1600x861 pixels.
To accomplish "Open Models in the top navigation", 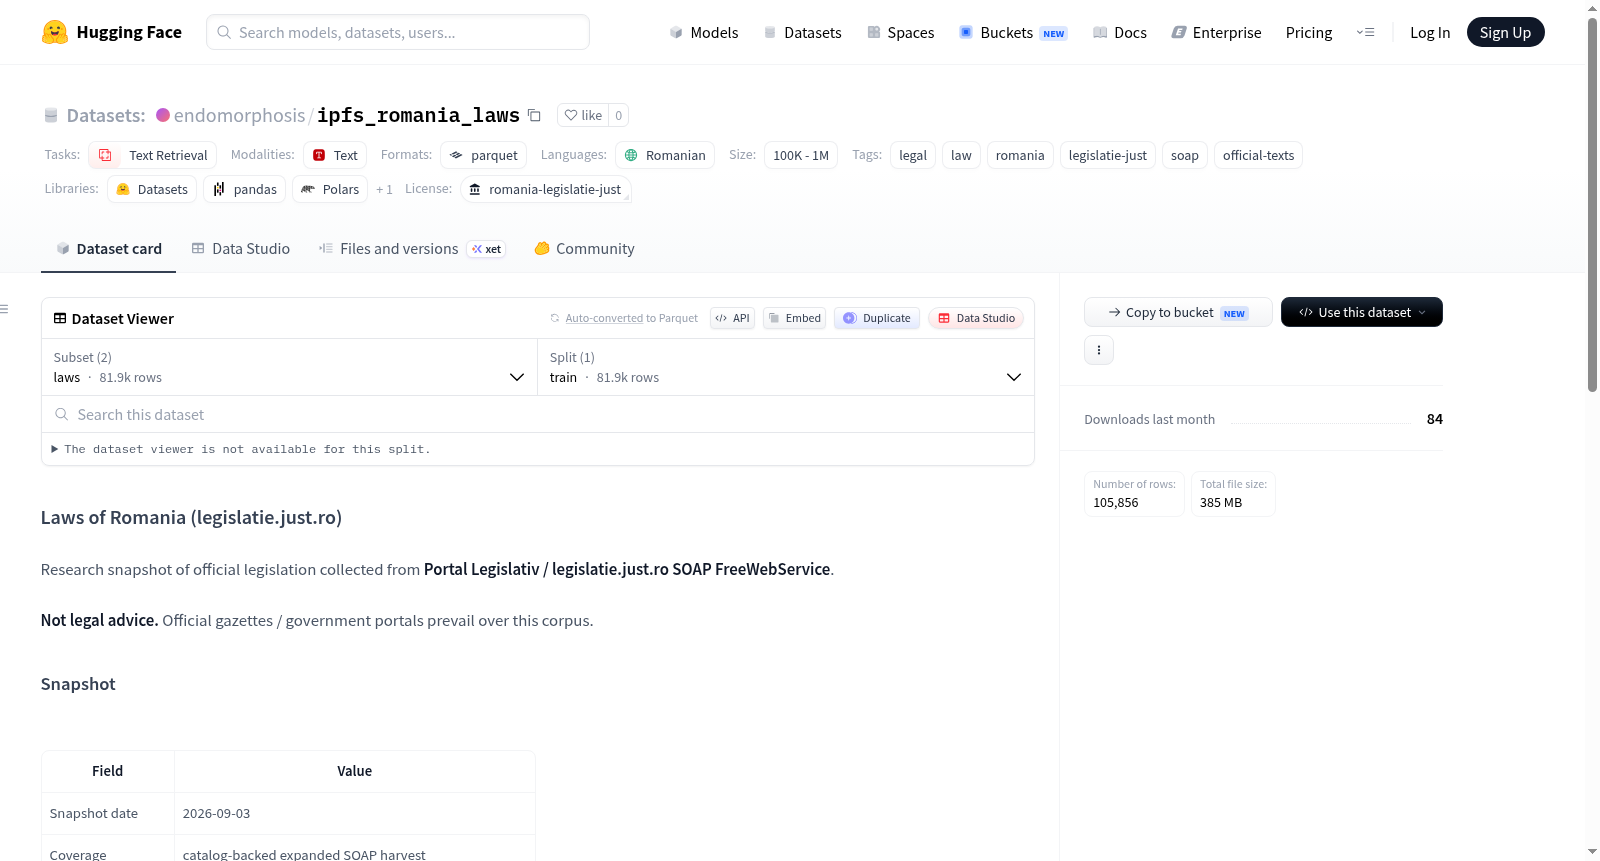I will coord(704,32).
